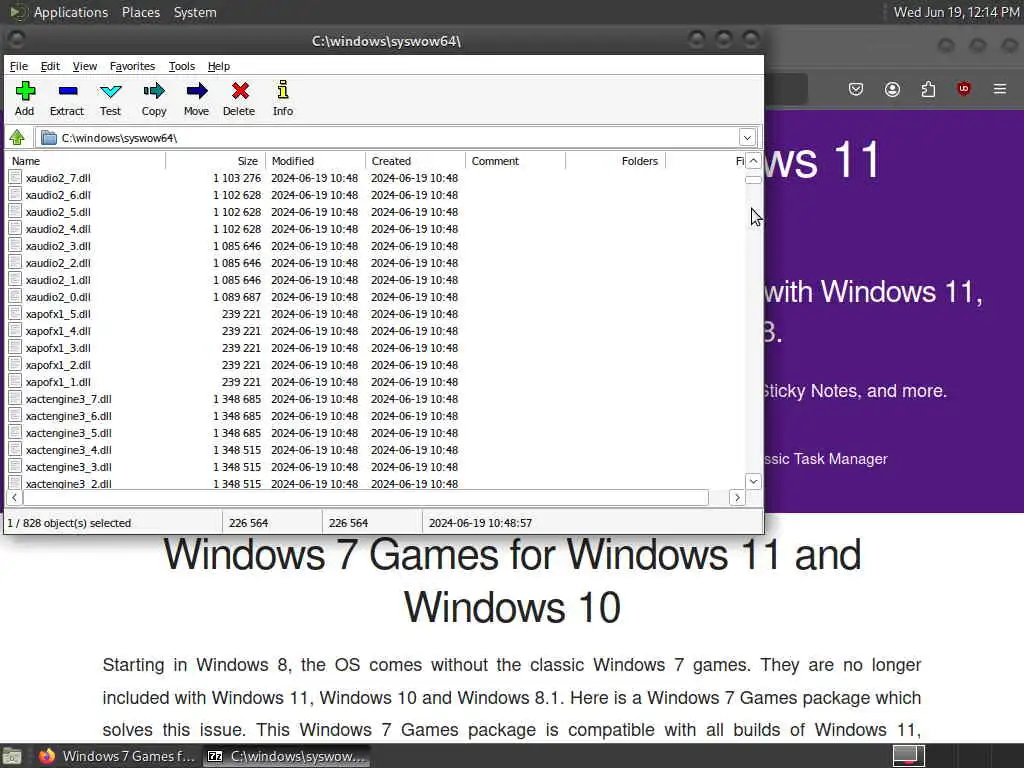Click file icon of xaudio2_7.dll

(x=16, y=178)
